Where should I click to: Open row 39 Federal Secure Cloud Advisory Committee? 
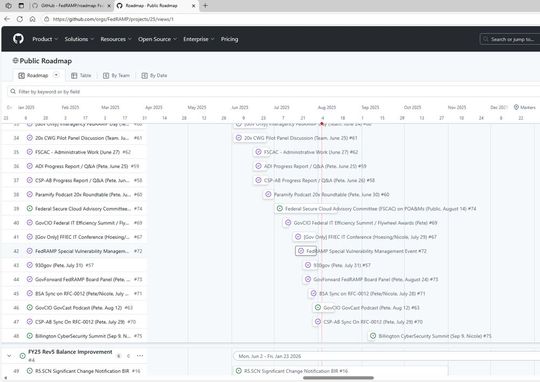click(x=83, y=209)
